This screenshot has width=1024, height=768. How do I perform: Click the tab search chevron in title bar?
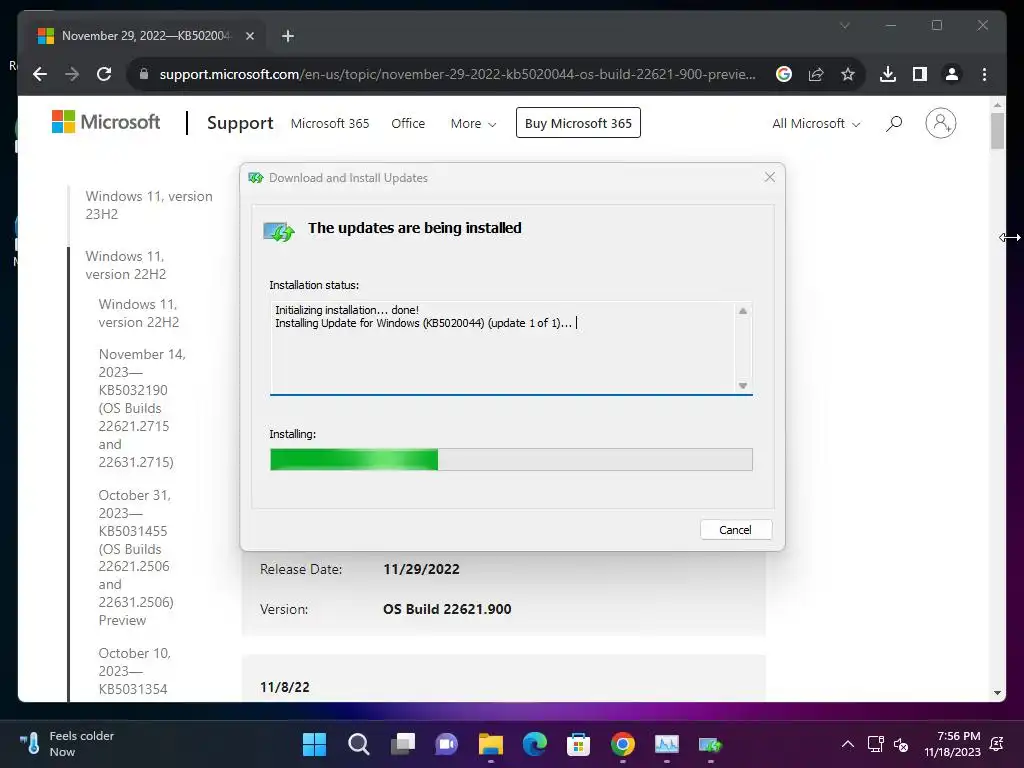[x=844, y=25]
